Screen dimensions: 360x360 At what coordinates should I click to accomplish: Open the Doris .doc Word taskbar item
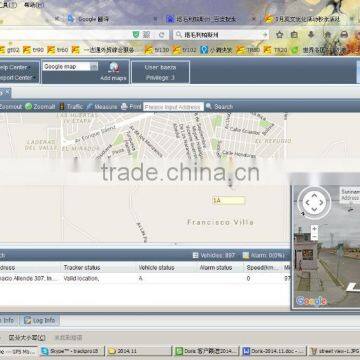point(274,351)
